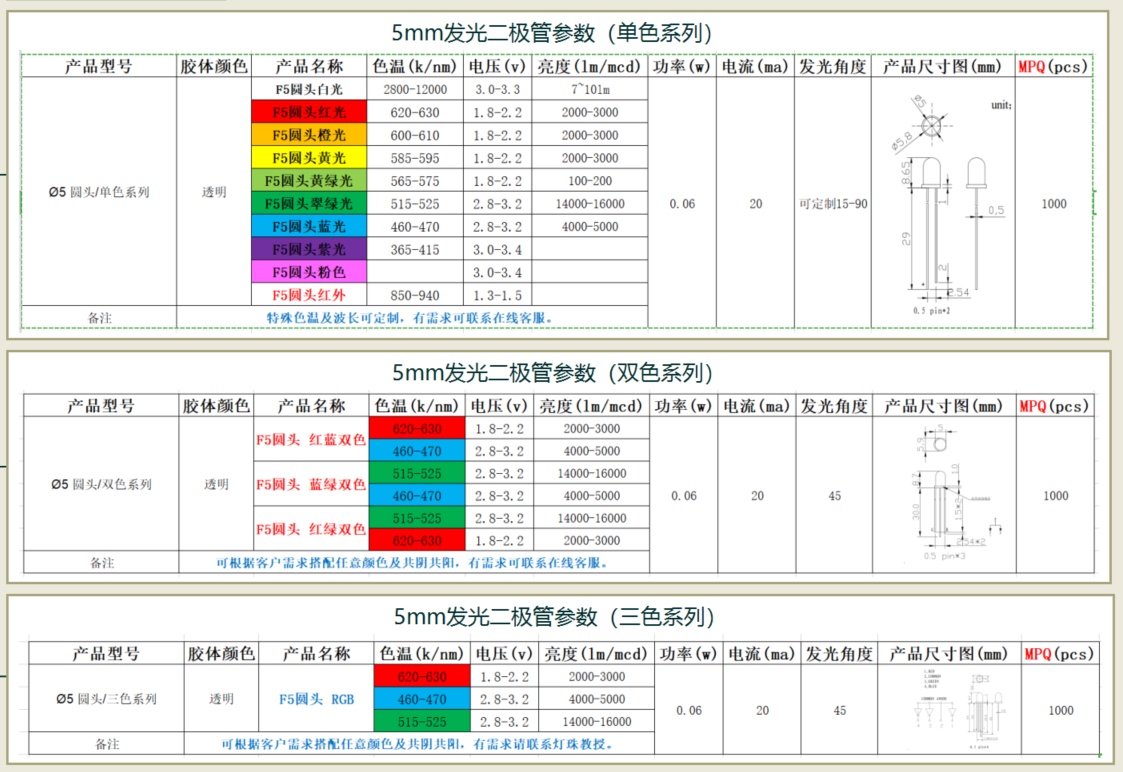Click the F5圆头白光 product name cell
The height and width of the screenshot is (772, 1123).
tap(309, 89)
